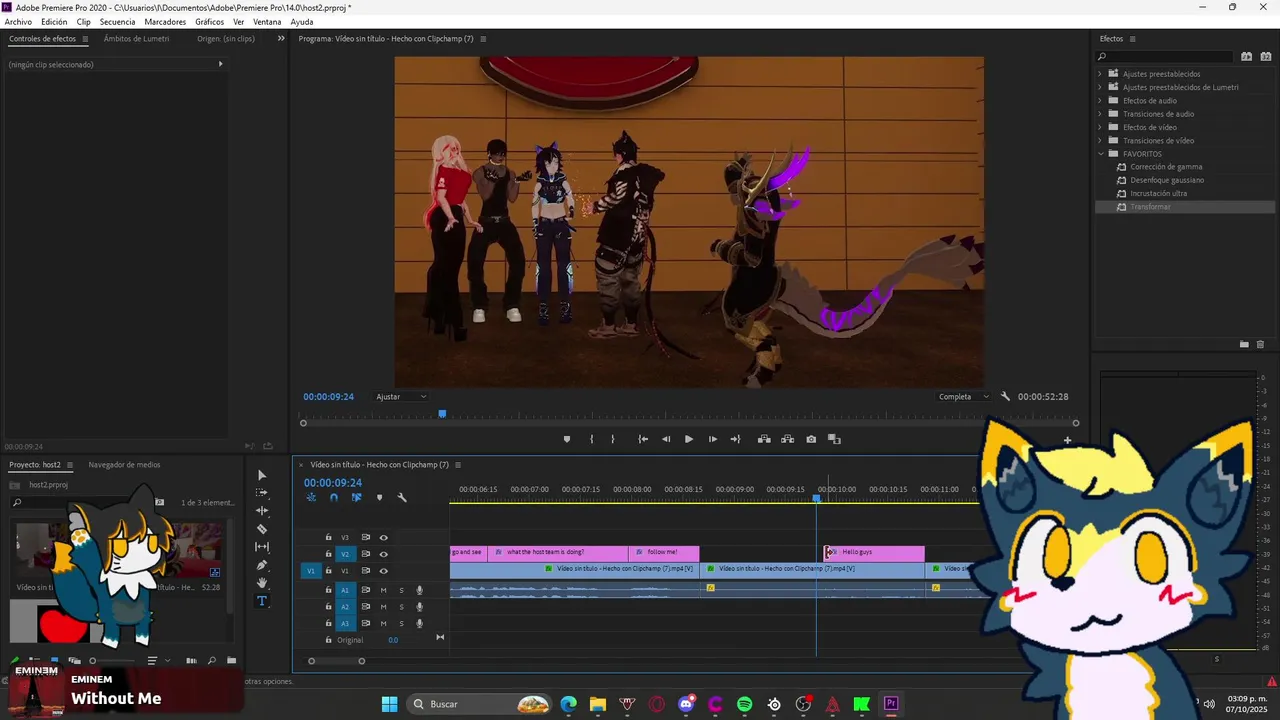Add a marker in the timeline

379,497
